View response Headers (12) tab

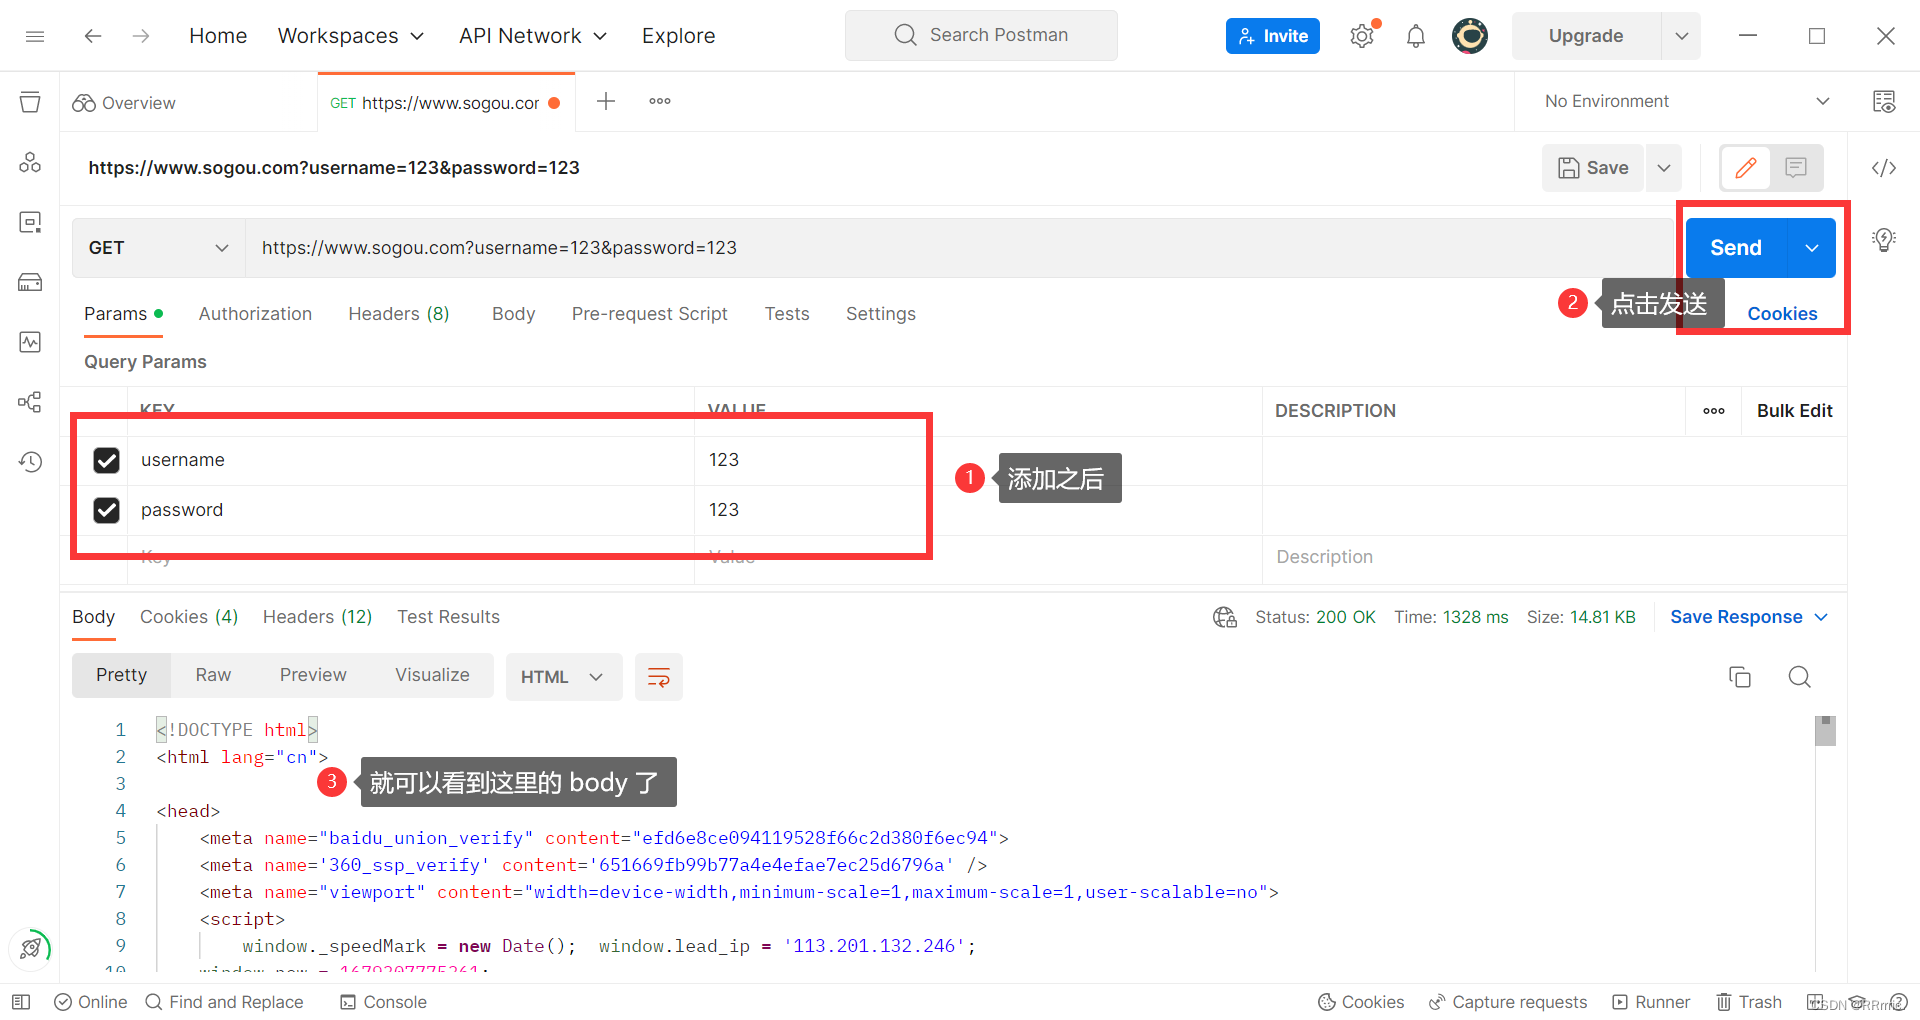click(x=318, y=617)
